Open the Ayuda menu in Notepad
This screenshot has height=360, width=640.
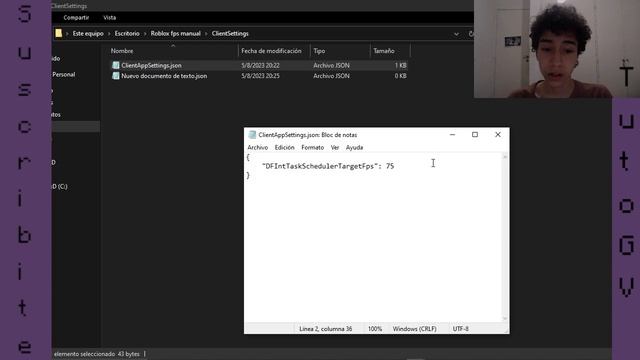click(354, 147)
